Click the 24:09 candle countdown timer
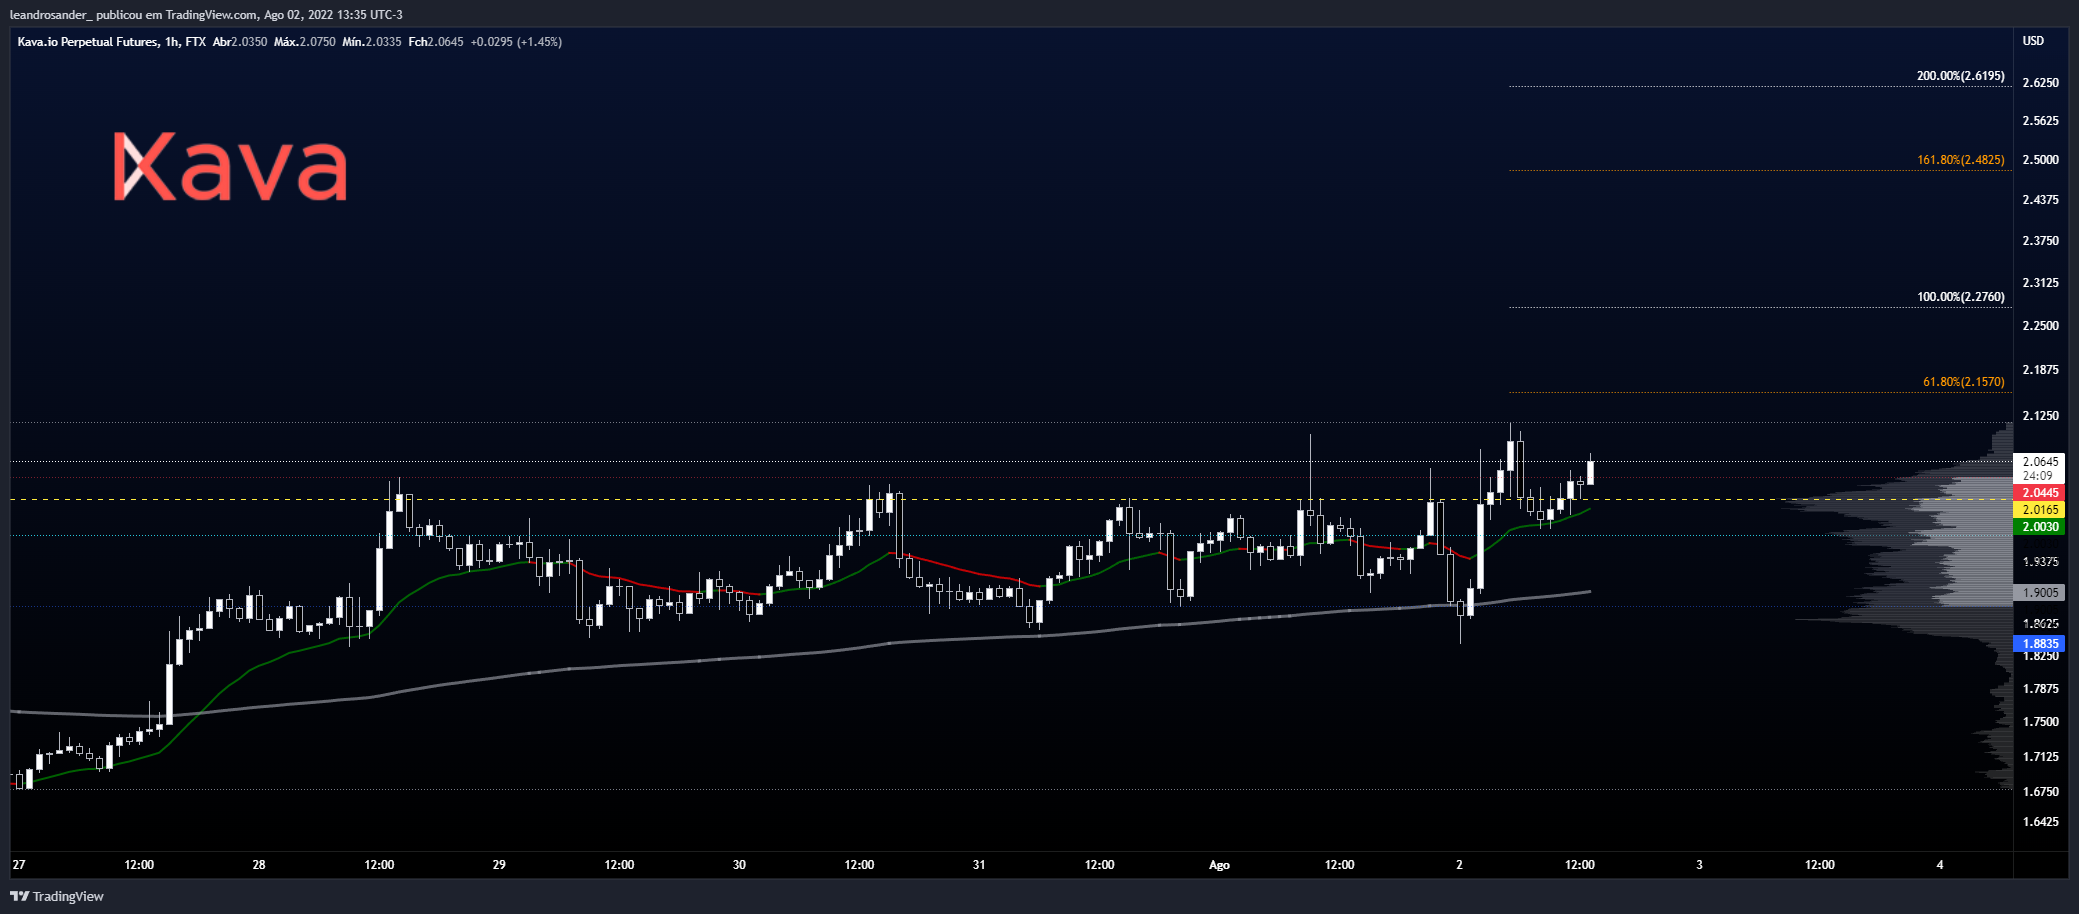The height and width of the screenshot is (914, 2079). (x=2038, y=476)
